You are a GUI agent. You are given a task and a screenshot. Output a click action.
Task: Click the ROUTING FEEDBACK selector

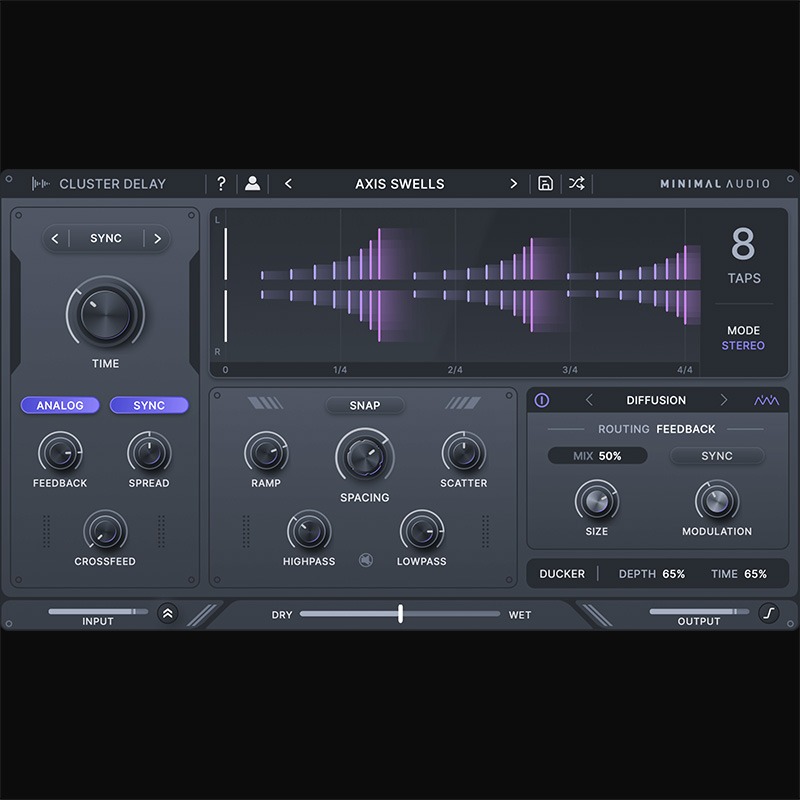(x=657, y=429)
